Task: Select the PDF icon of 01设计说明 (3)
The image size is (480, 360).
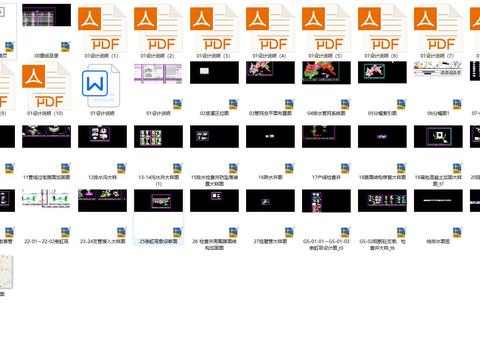Action: [214, 28]
